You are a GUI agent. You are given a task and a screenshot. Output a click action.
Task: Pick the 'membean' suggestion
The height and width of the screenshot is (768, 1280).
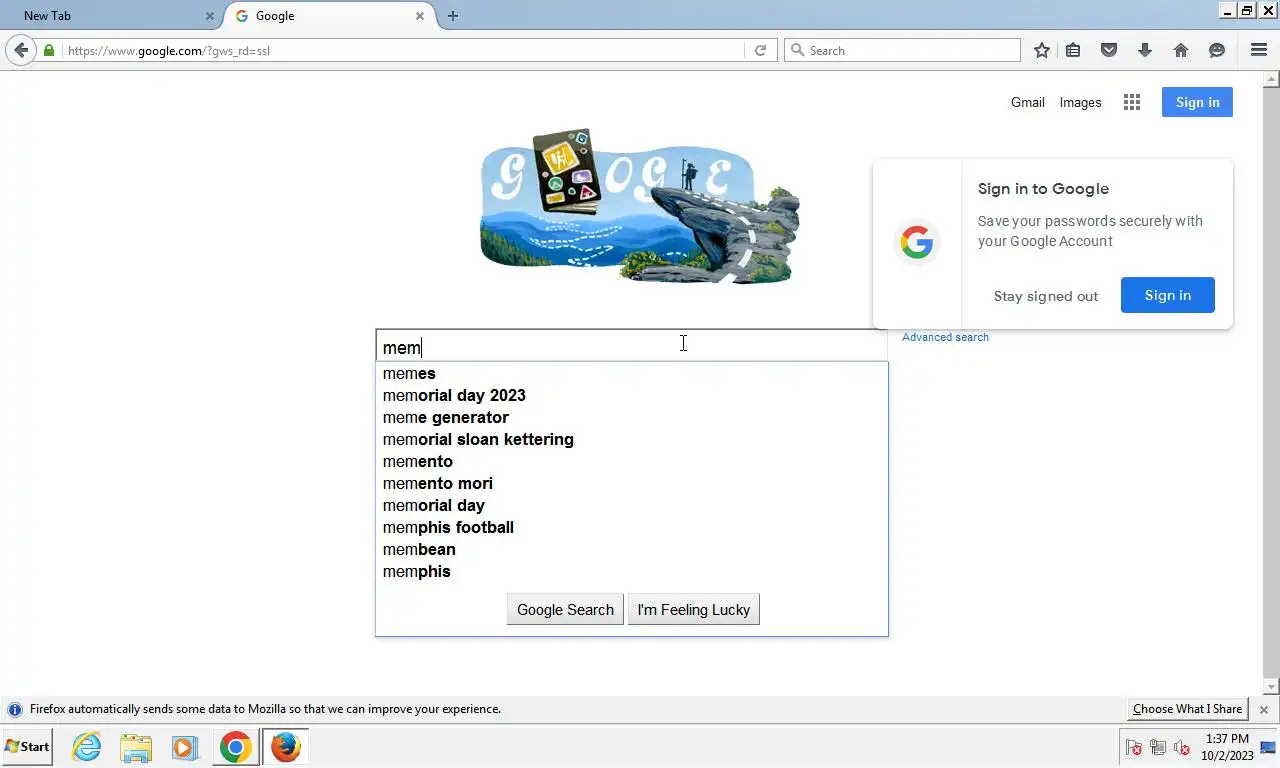[x=631, y=549]
